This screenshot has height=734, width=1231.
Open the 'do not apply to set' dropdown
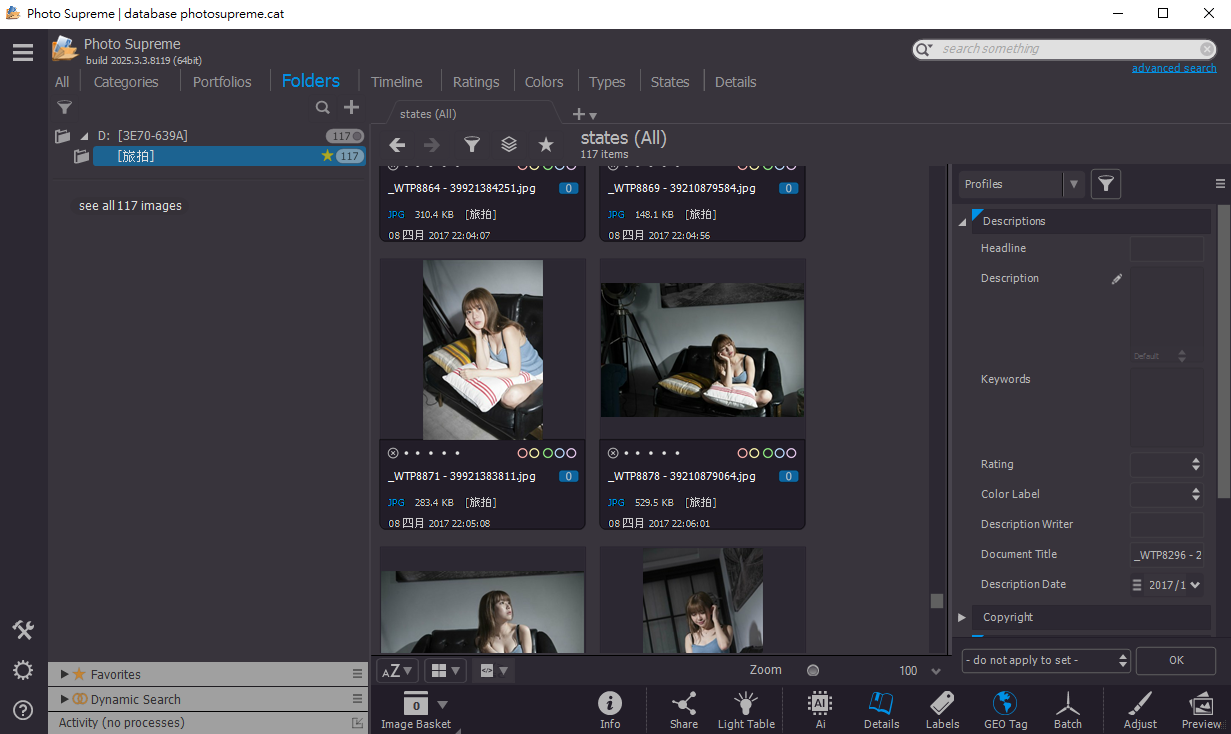tap(1046, 660)
